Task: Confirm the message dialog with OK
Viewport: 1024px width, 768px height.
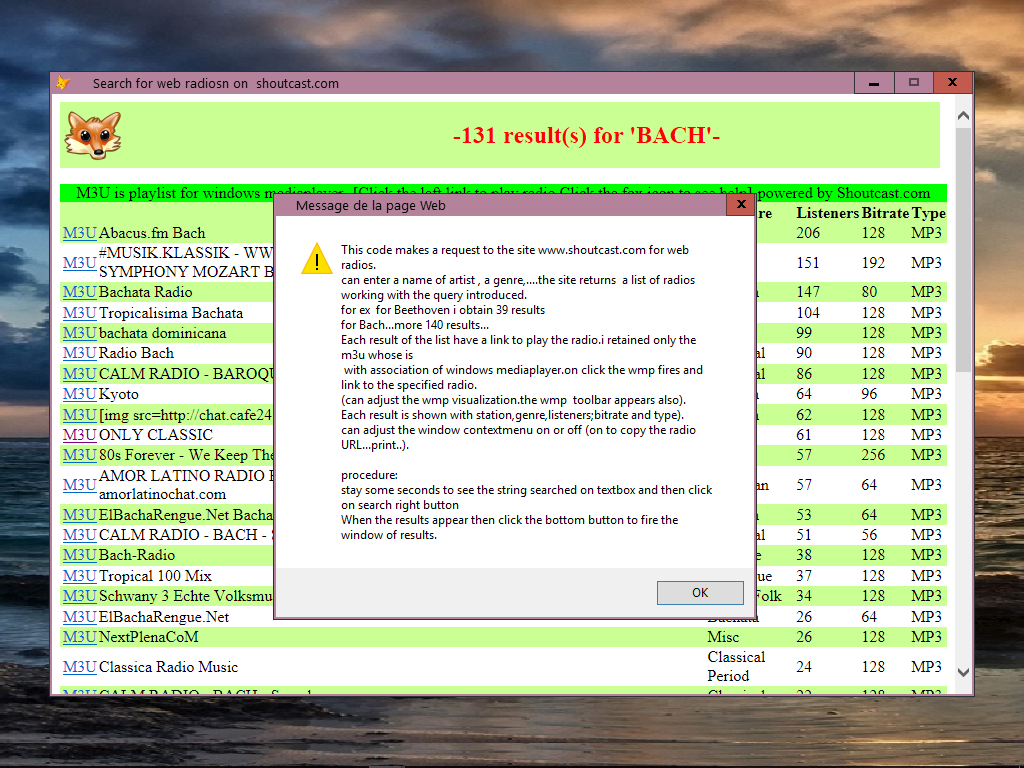Action: pyautogui.click(x=699, y=592)
